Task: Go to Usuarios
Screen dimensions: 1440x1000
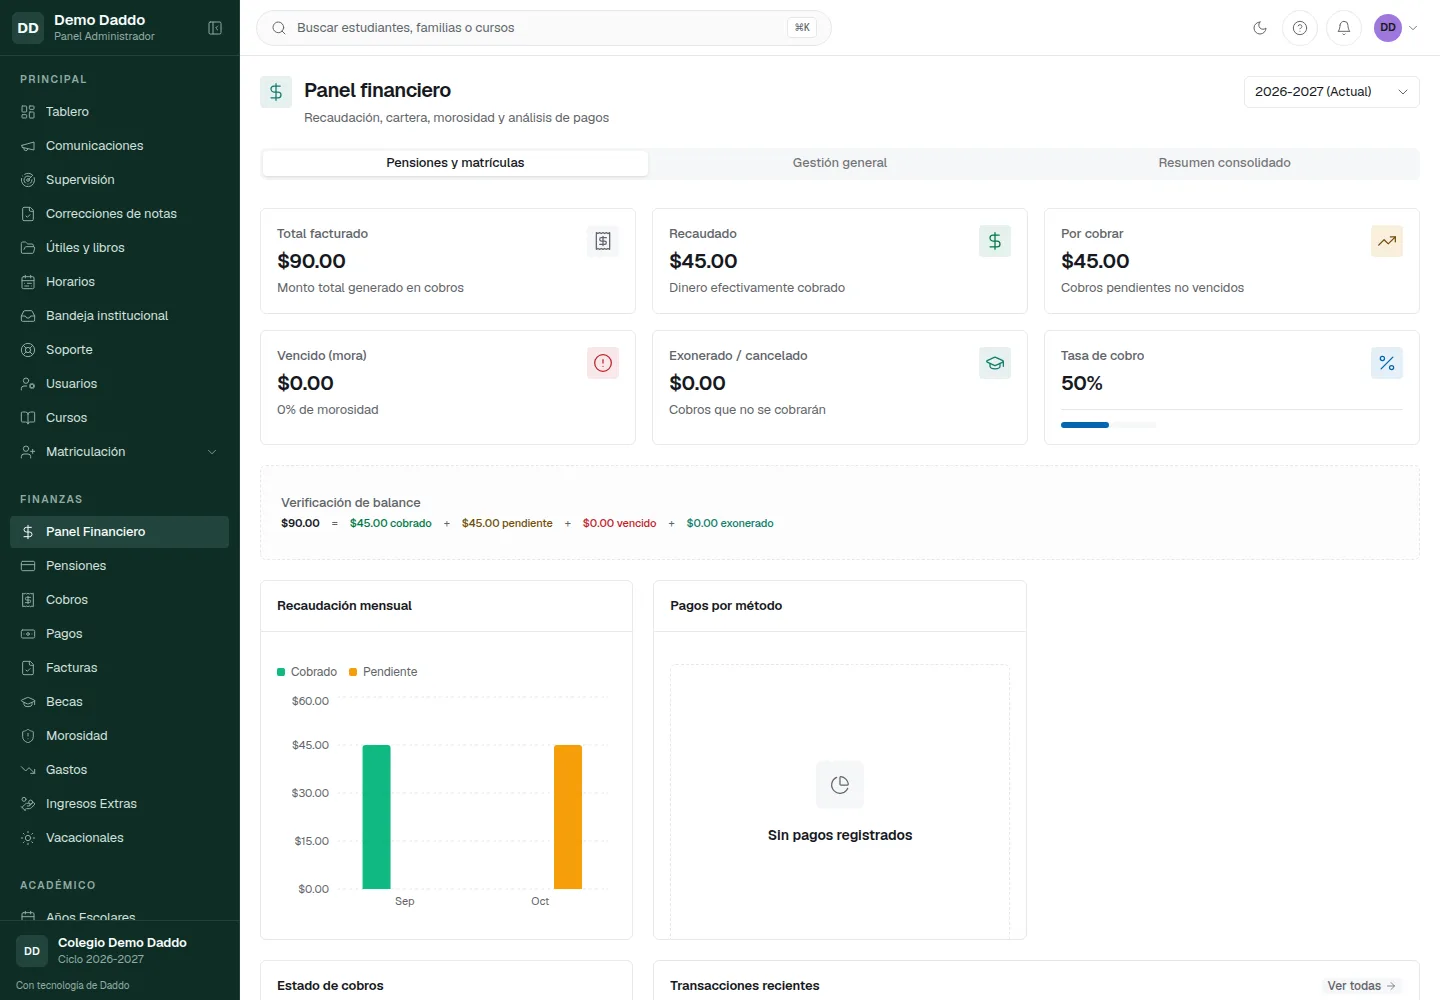Action: tap(120, 384)
